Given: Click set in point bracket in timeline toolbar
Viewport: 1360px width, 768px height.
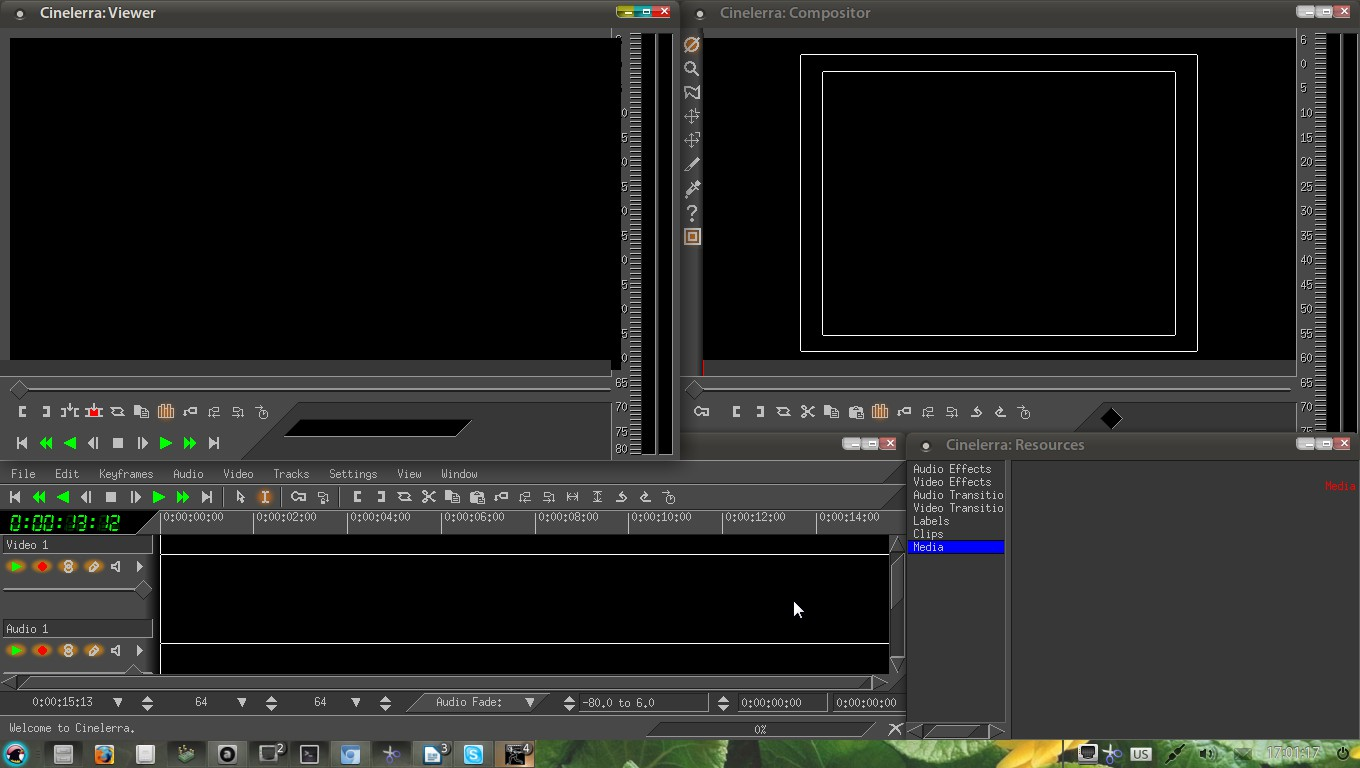Looking at the screenshot, I should [x=357, y=497].
